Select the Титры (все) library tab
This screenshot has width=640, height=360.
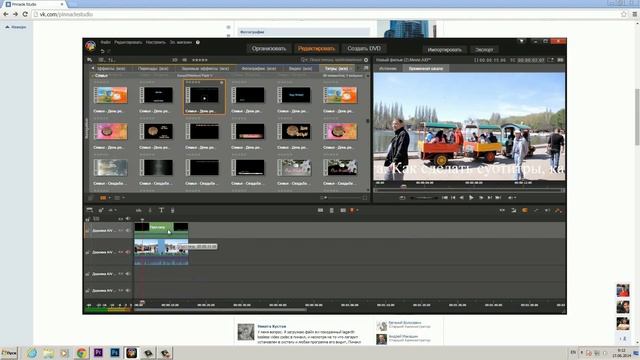pos(337,69)
